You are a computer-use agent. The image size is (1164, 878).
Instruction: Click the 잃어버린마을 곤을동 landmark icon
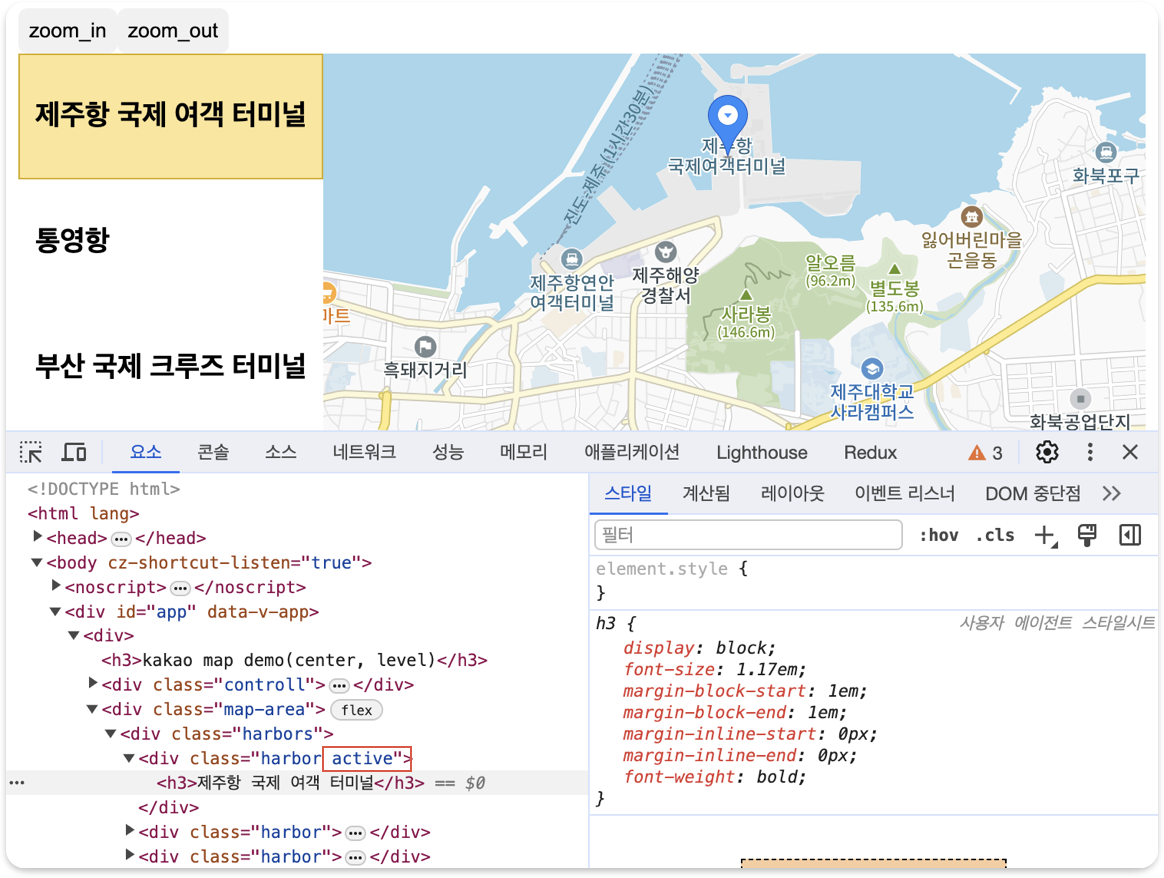972,217
